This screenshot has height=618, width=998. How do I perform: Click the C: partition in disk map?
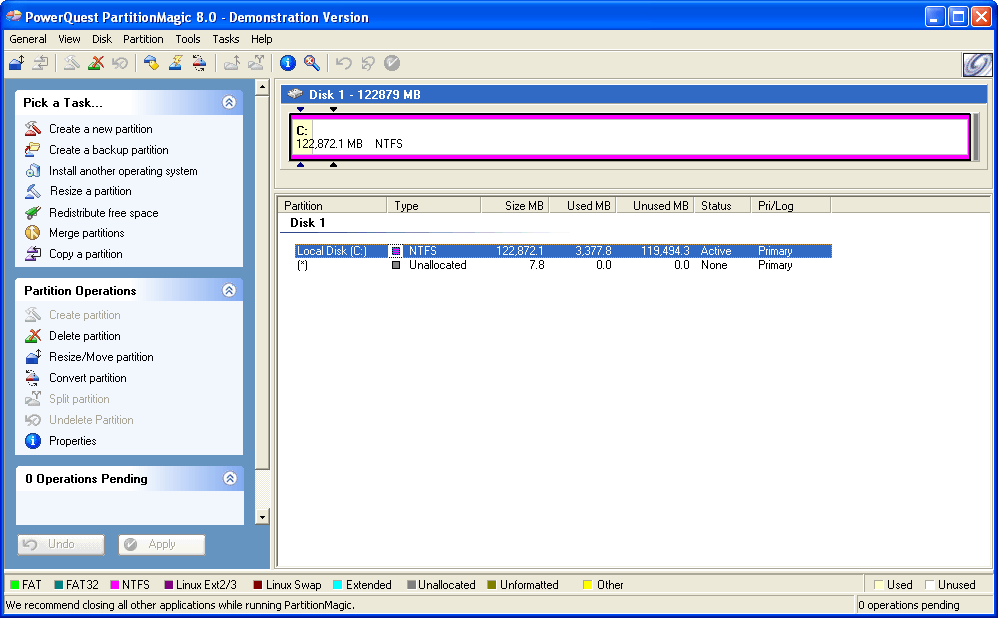[630, 137]
